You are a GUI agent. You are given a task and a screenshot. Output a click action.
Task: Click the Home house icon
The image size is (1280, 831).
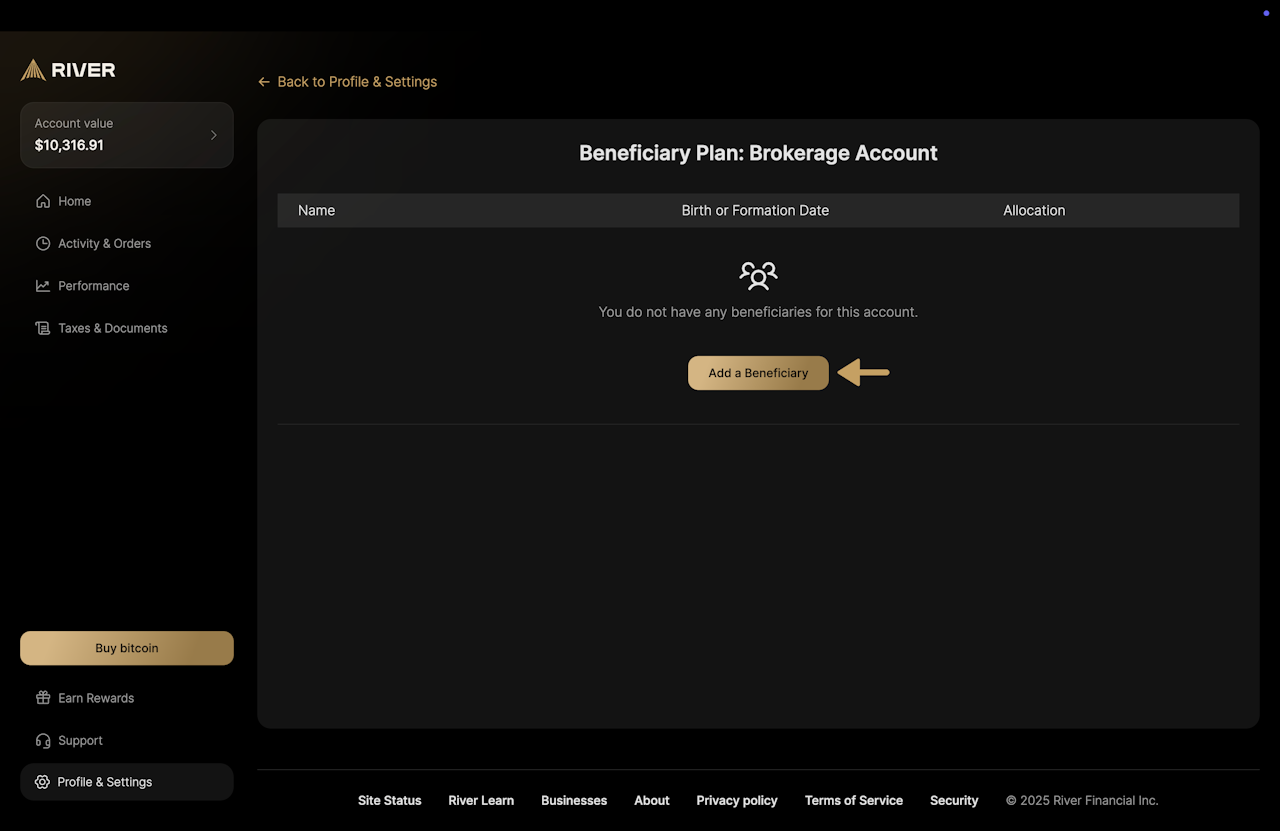point(43,201)
